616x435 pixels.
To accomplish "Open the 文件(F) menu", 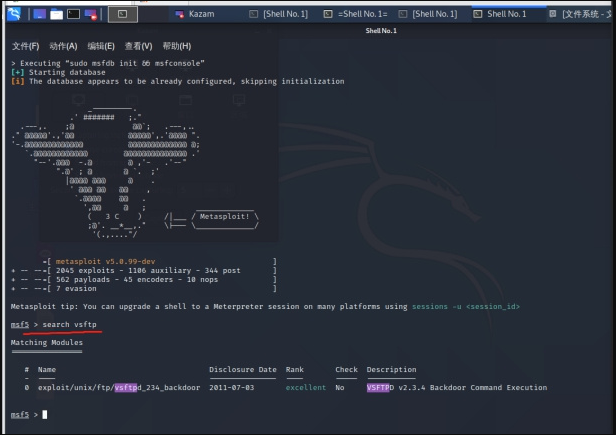I will point(26,46).
